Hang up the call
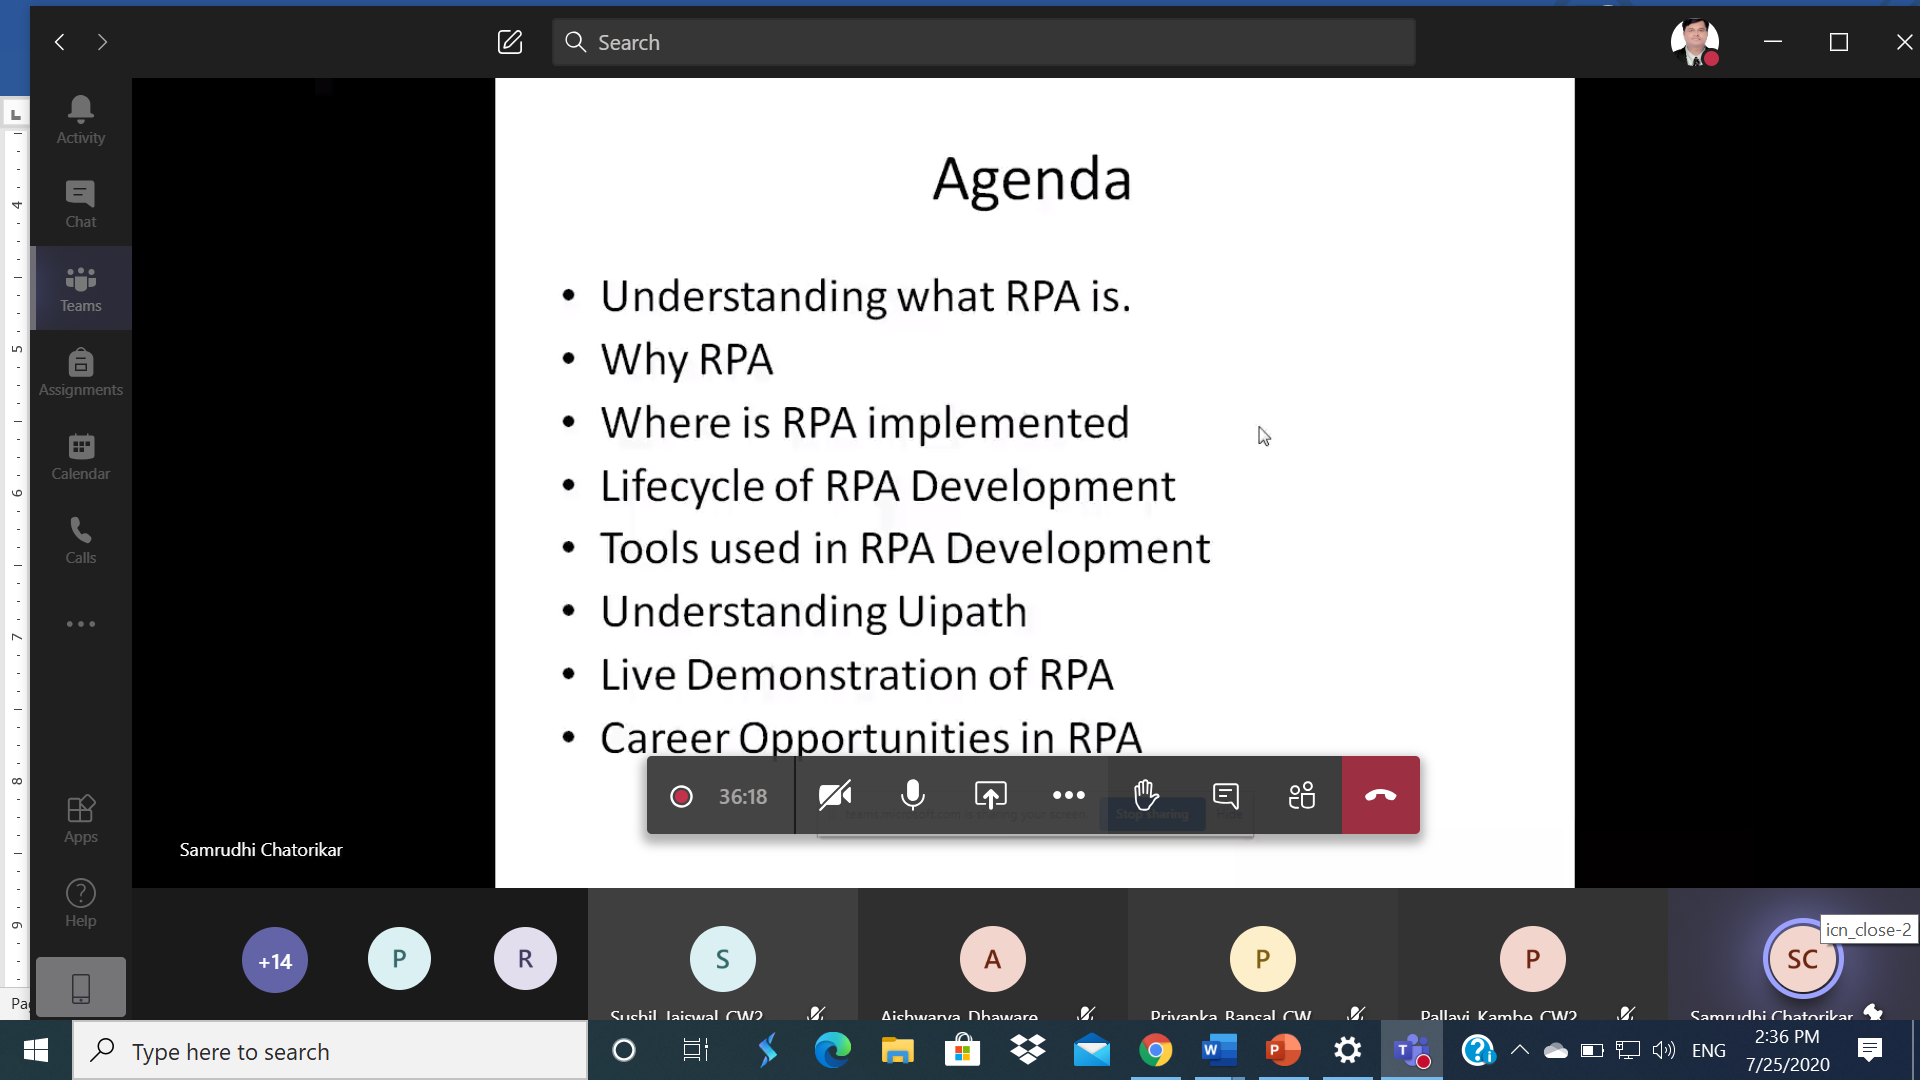 [1380, 796]
